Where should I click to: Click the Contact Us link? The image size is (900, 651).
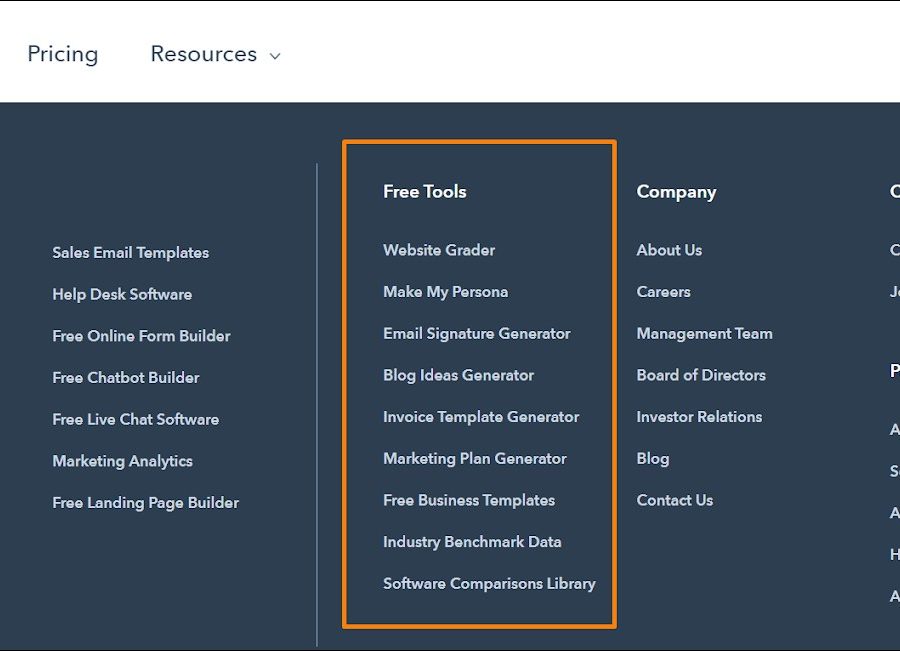click(674, 500)
